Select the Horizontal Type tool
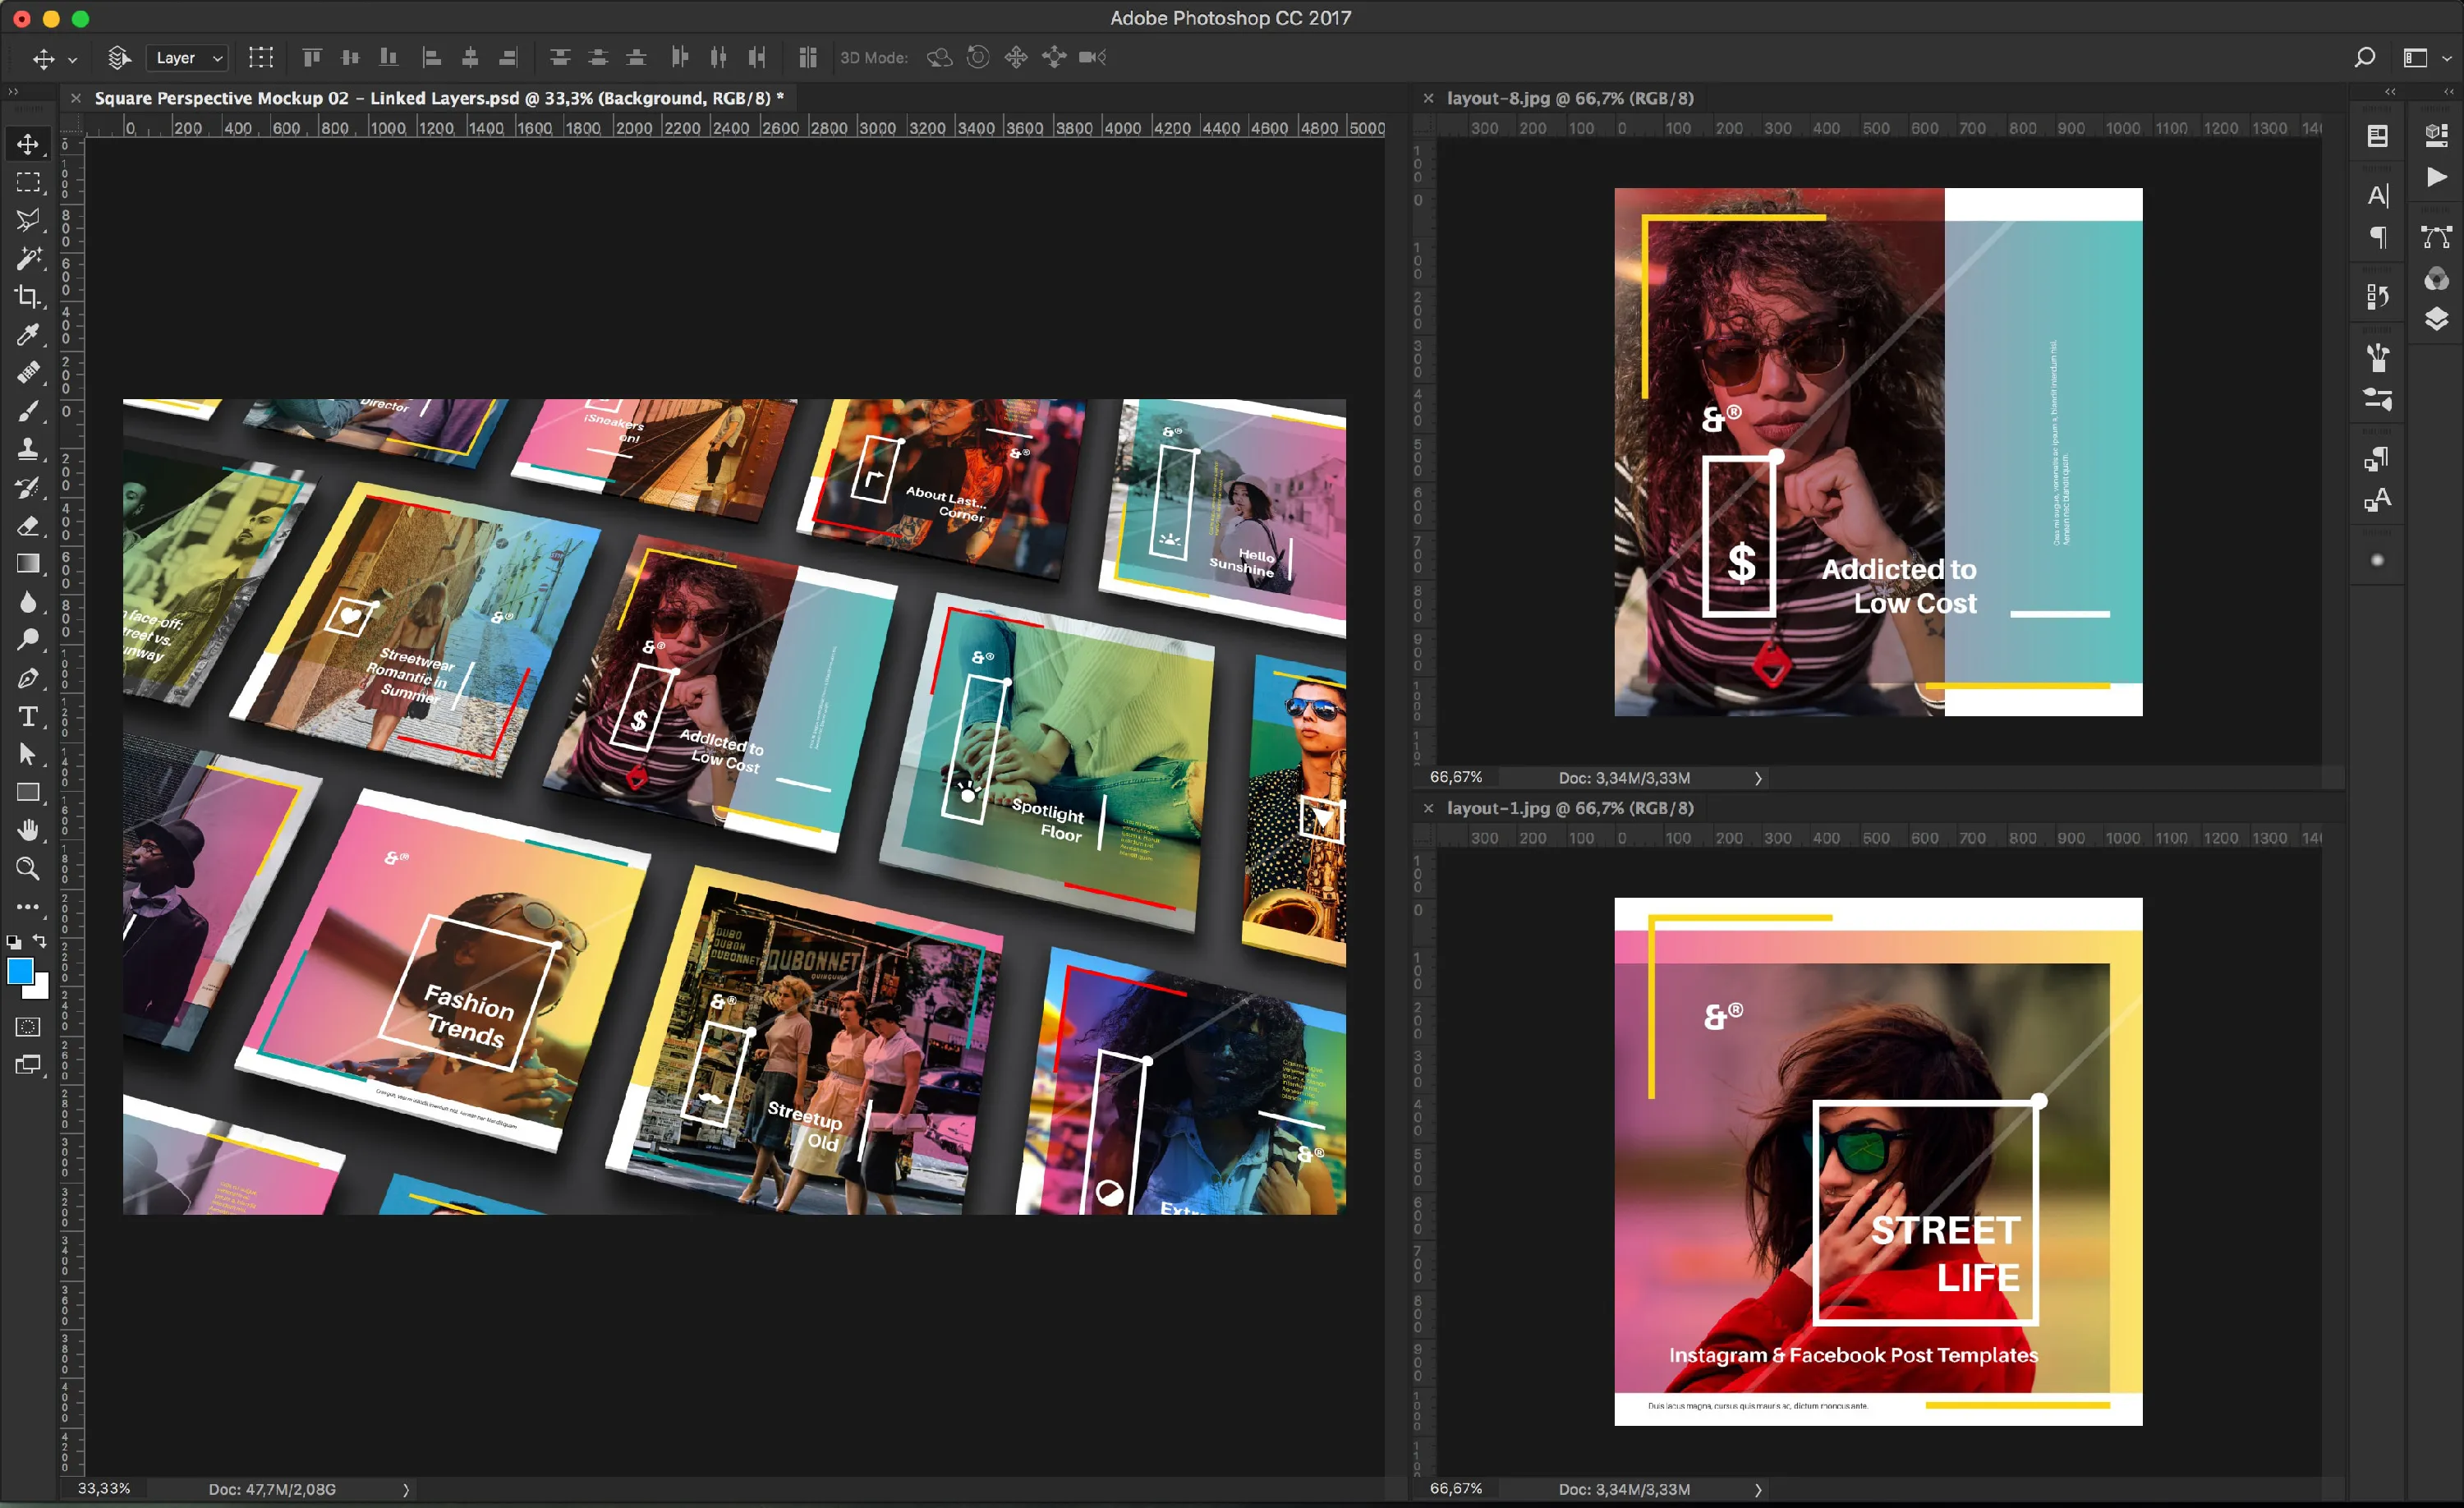 (27, 717)
